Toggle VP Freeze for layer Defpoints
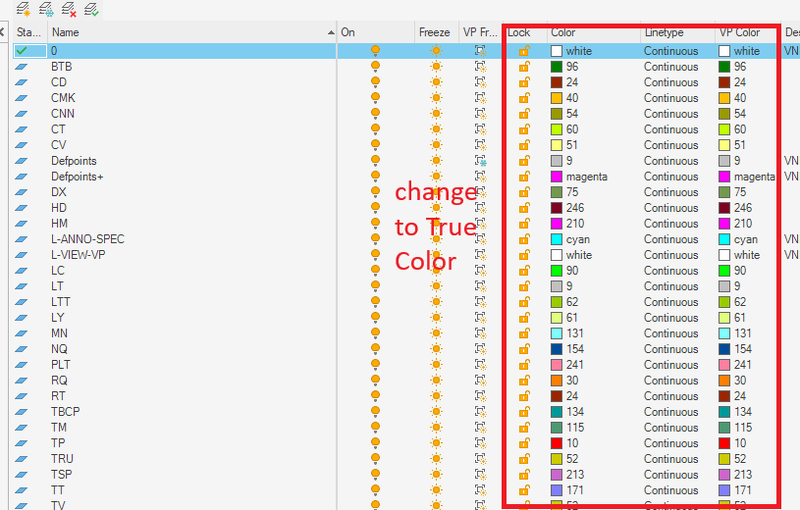The height and width of the screenshot is (510, 800). click(x=481, y=161)
